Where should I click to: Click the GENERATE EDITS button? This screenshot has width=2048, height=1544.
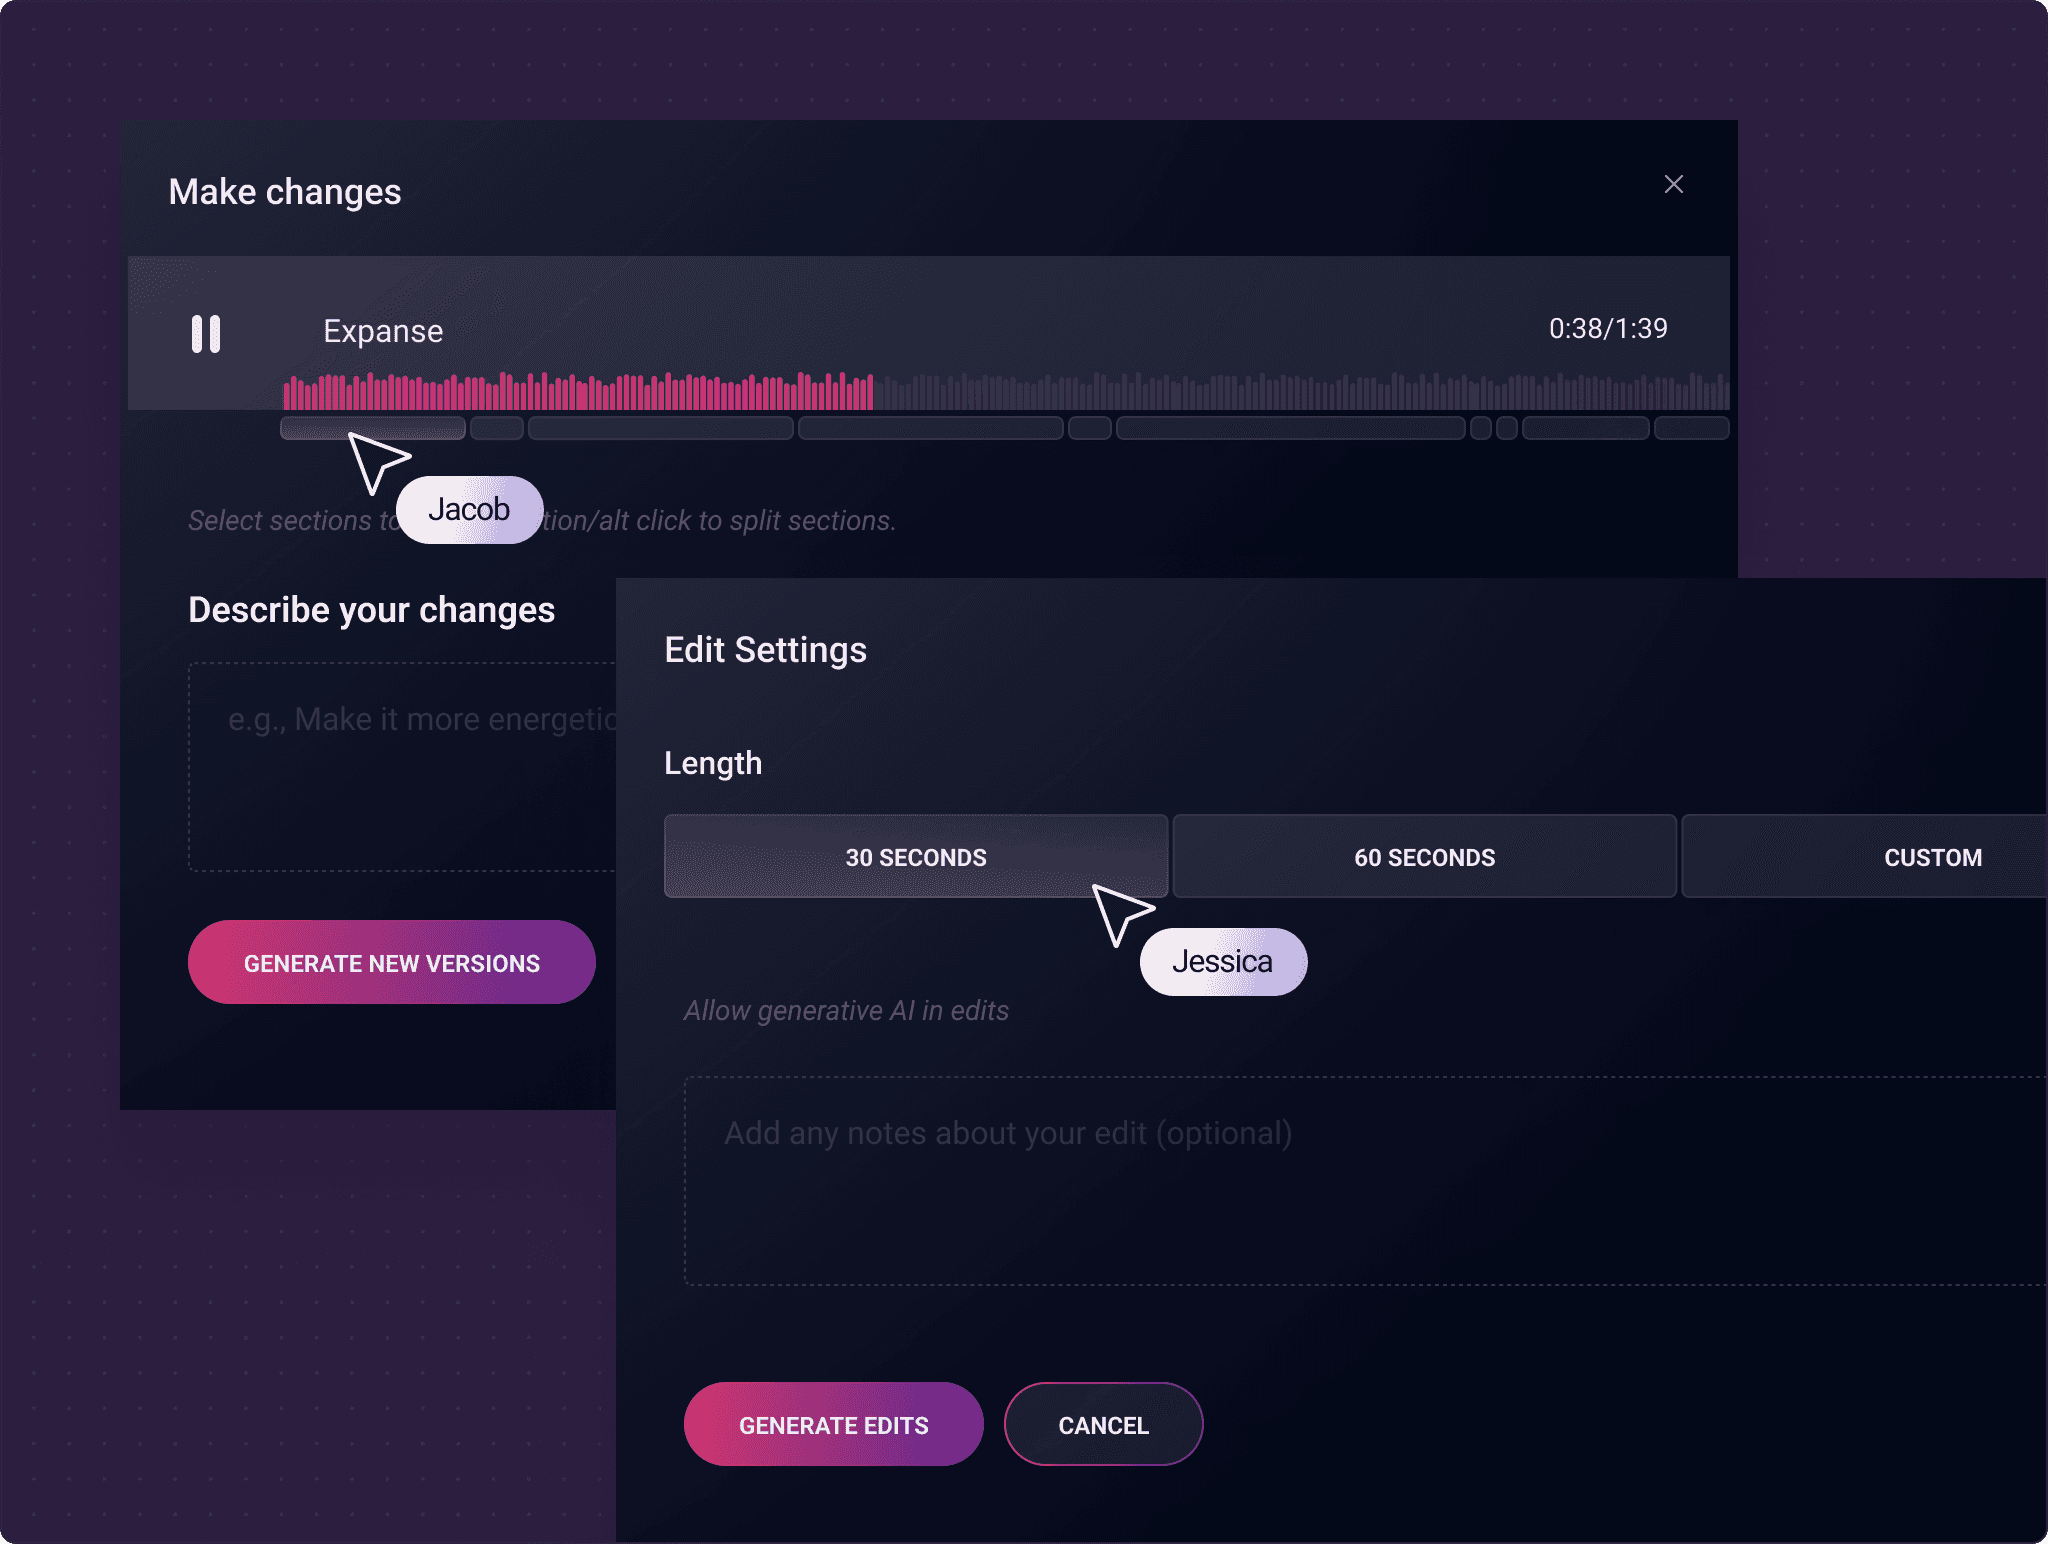(x=833, y=1425)
